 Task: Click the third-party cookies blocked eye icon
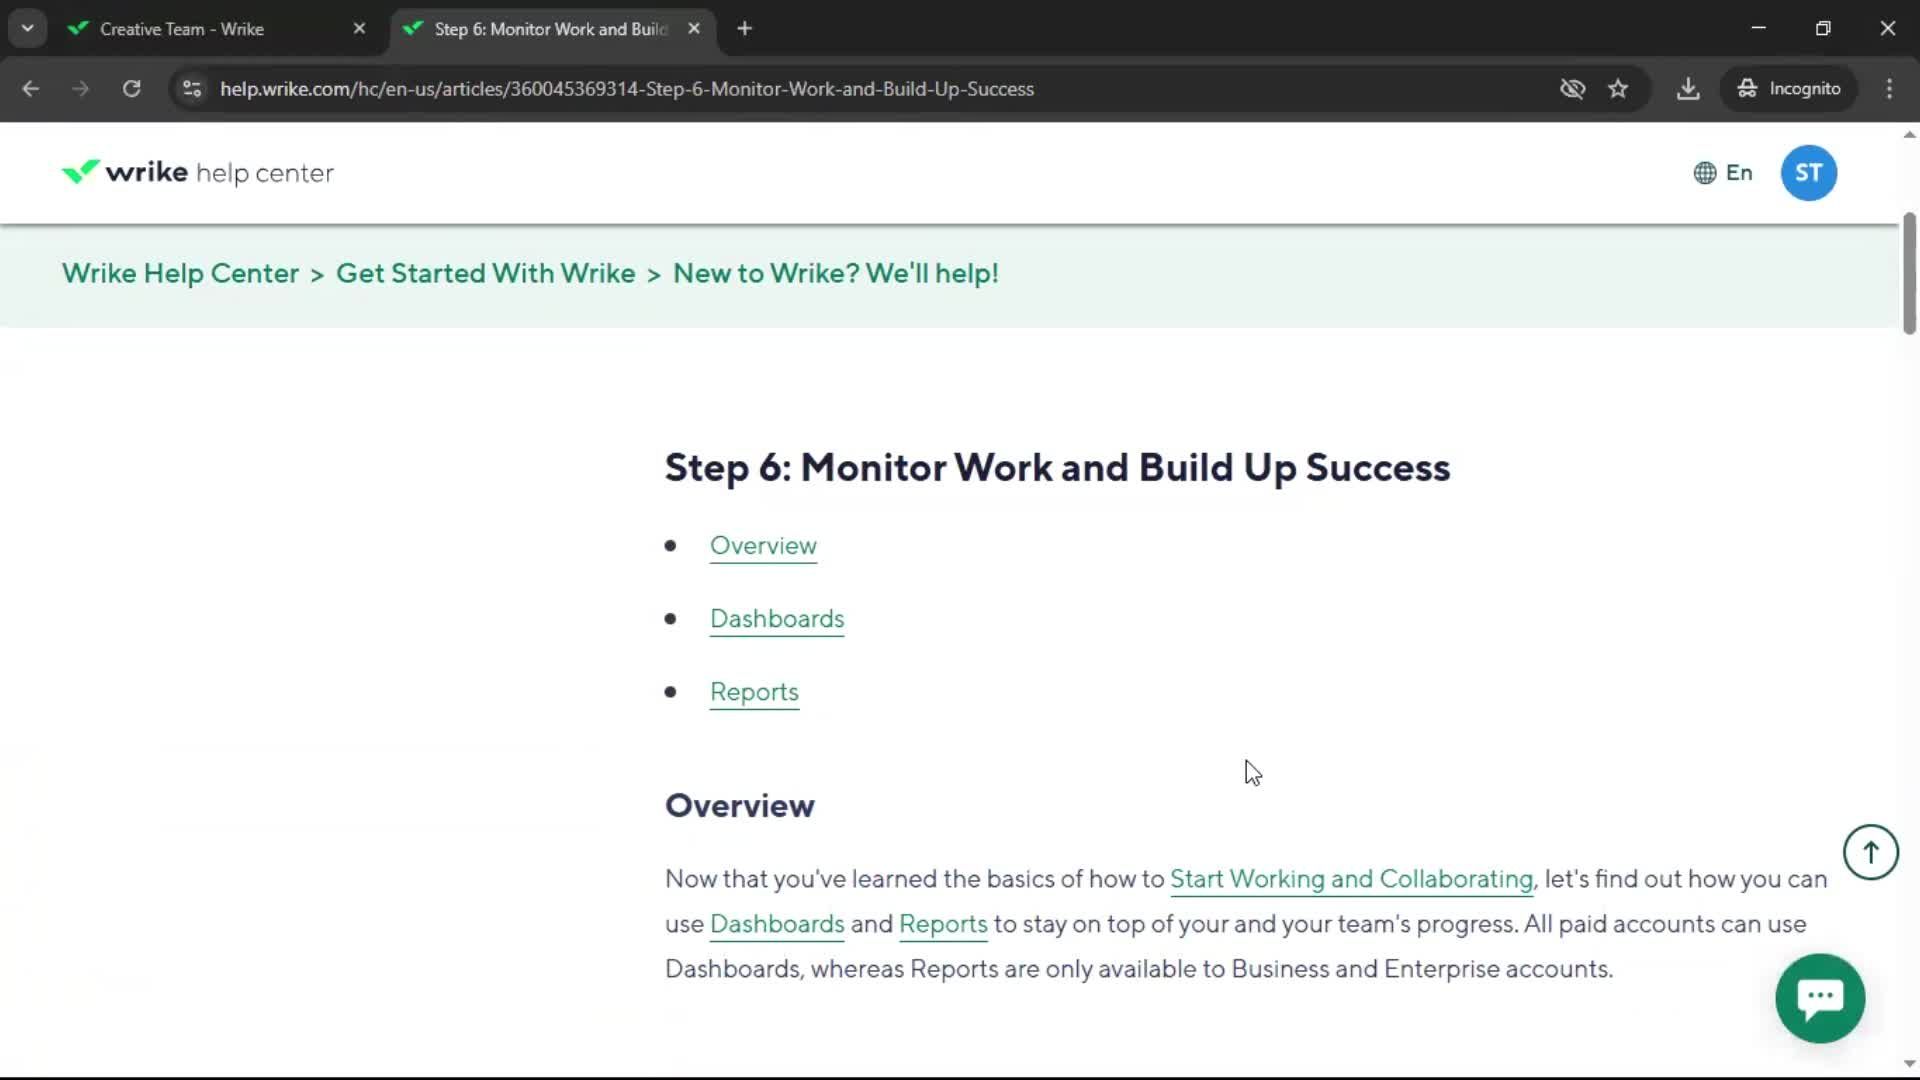tap(1572, 89)
